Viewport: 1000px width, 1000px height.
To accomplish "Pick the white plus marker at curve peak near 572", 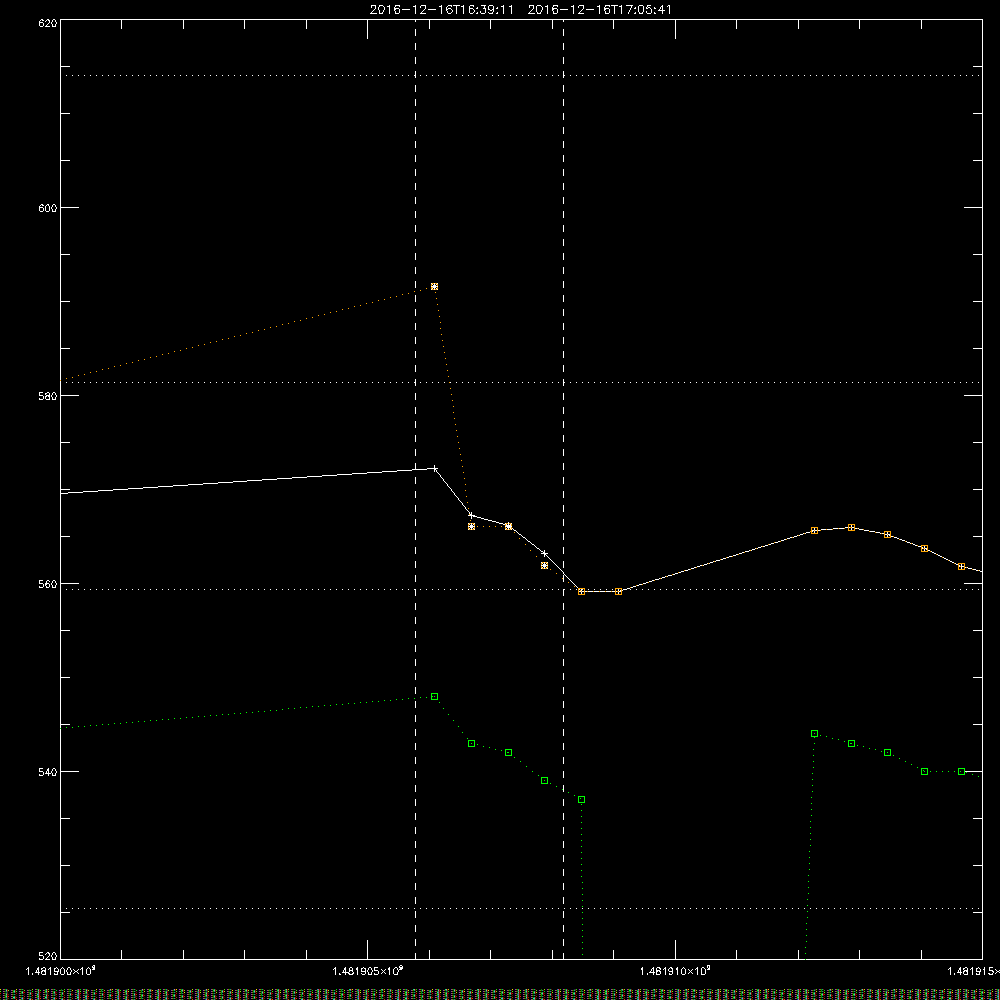I will (435, 469).
